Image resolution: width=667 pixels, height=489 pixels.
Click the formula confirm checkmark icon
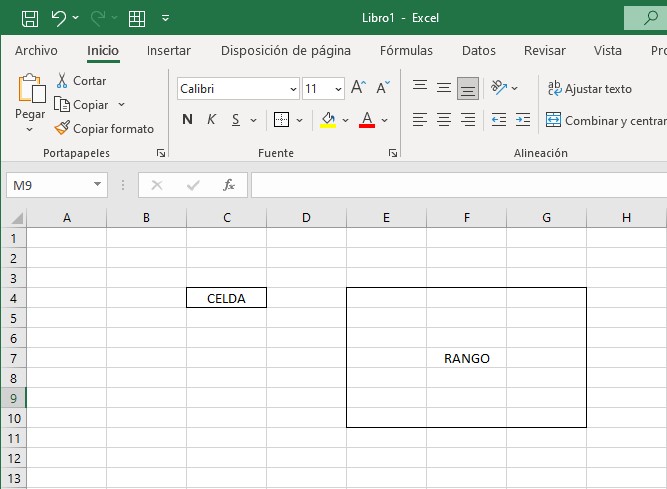[x=193, y=185]
